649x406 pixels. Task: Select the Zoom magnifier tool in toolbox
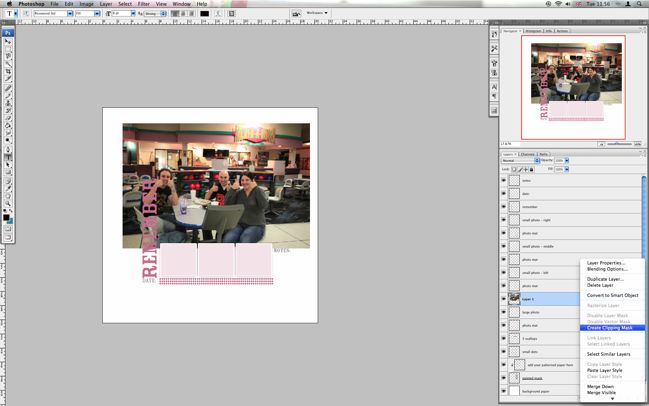[8, 204]
